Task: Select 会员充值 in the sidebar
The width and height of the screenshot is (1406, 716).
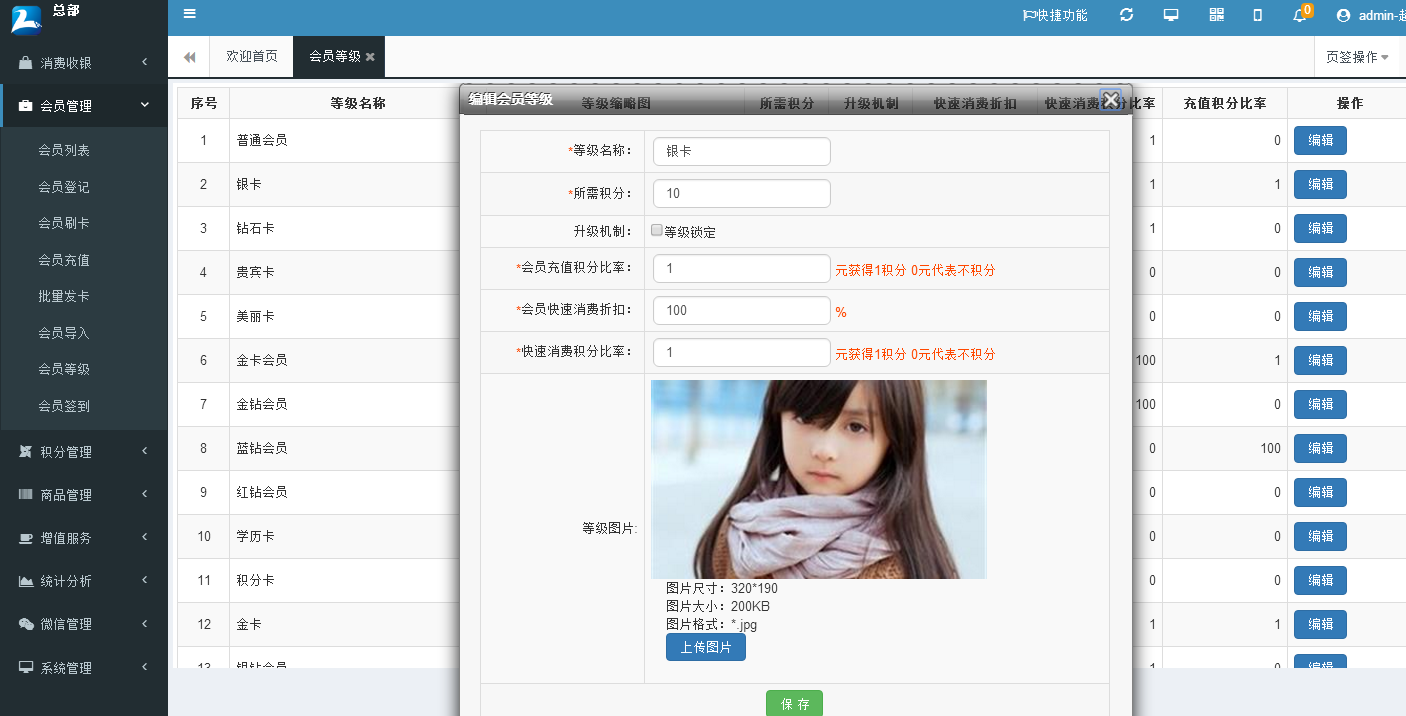Action: [x=64, y=260]
